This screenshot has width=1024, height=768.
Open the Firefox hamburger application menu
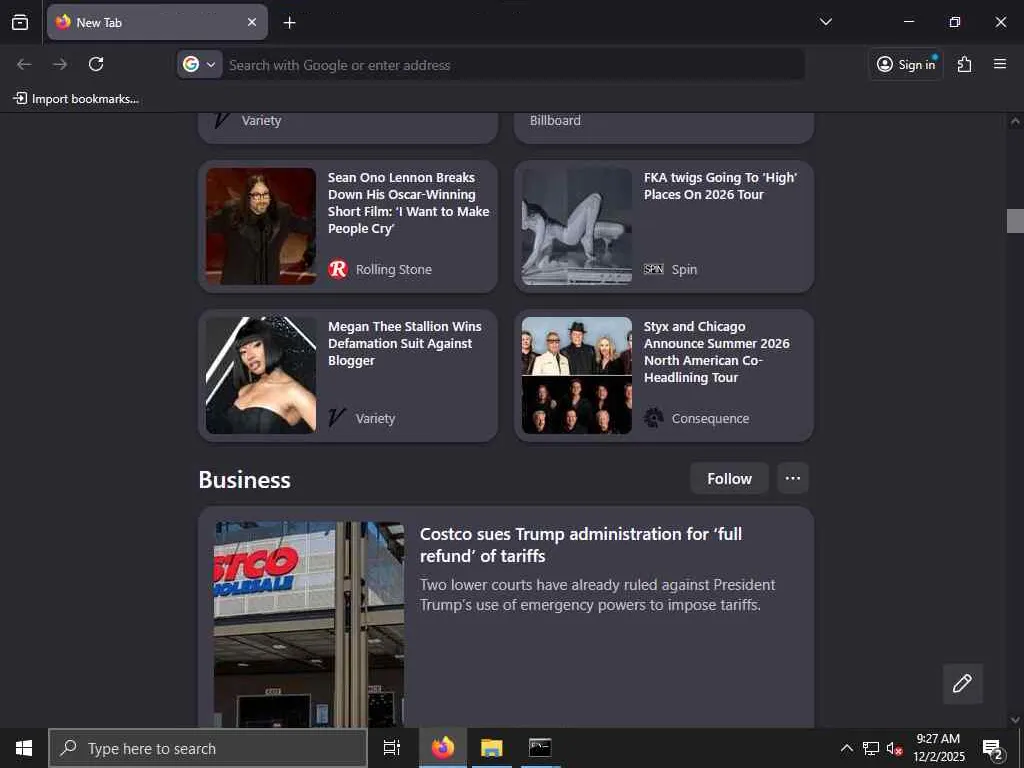click(1000, 64)
